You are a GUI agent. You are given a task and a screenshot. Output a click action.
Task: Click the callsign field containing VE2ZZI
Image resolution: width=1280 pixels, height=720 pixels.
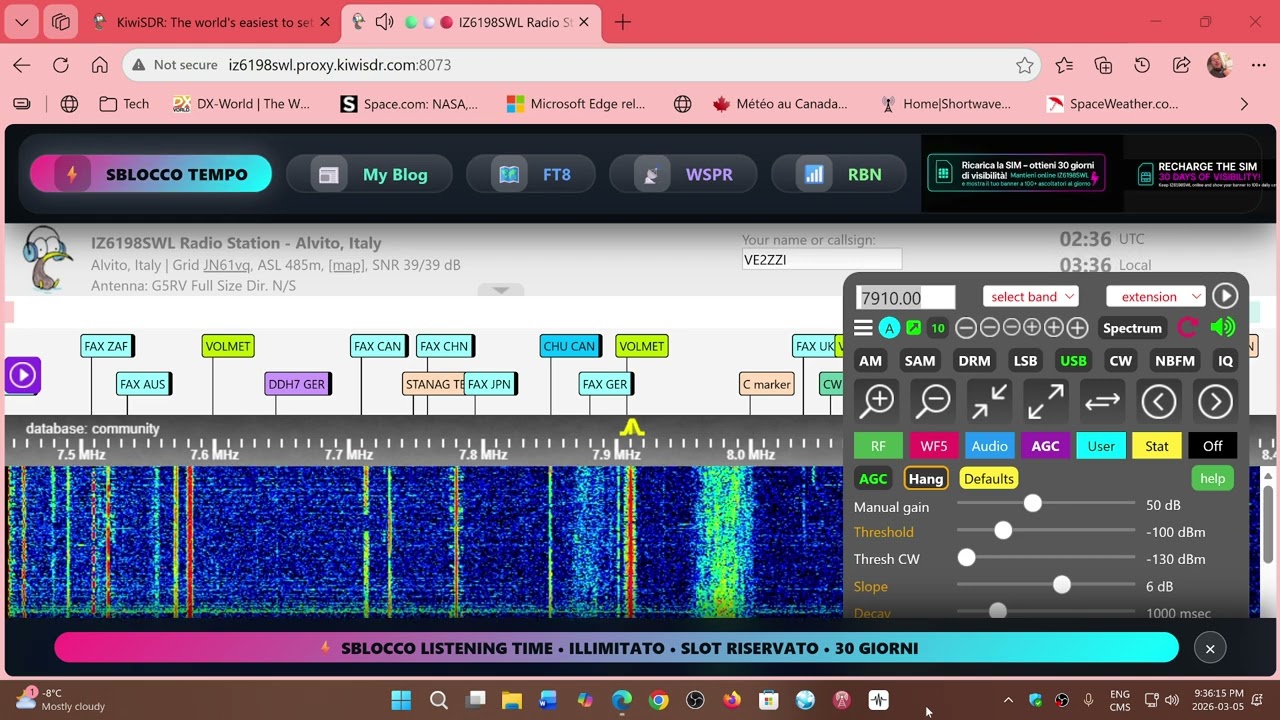click(x=821, y=260)
